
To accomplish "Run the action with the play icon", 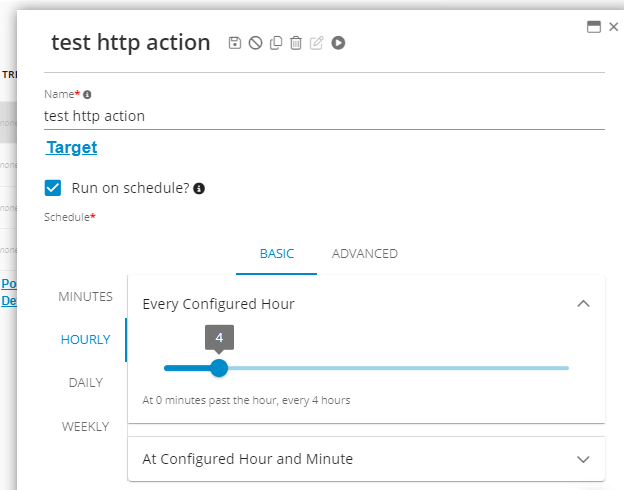I will (x=339, y=43).
